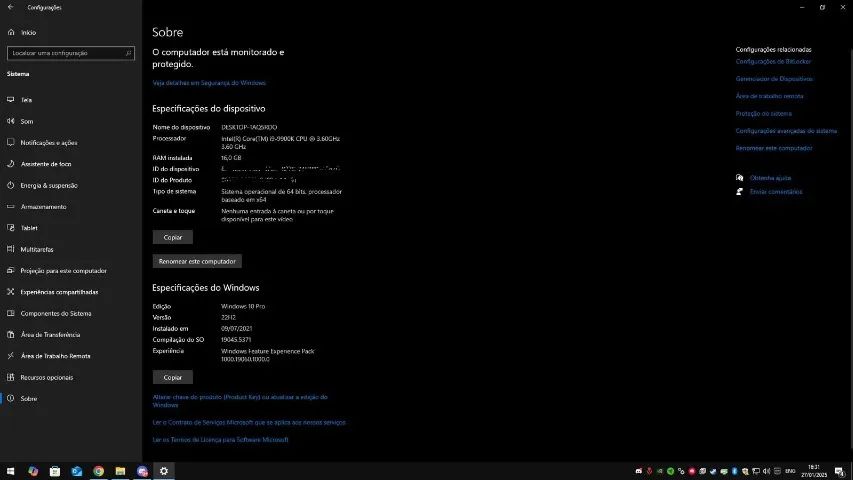The width and height of the screenshot is (853, 480).
Task: Open Alterar chave do produto link
Action: click(240, 401)
